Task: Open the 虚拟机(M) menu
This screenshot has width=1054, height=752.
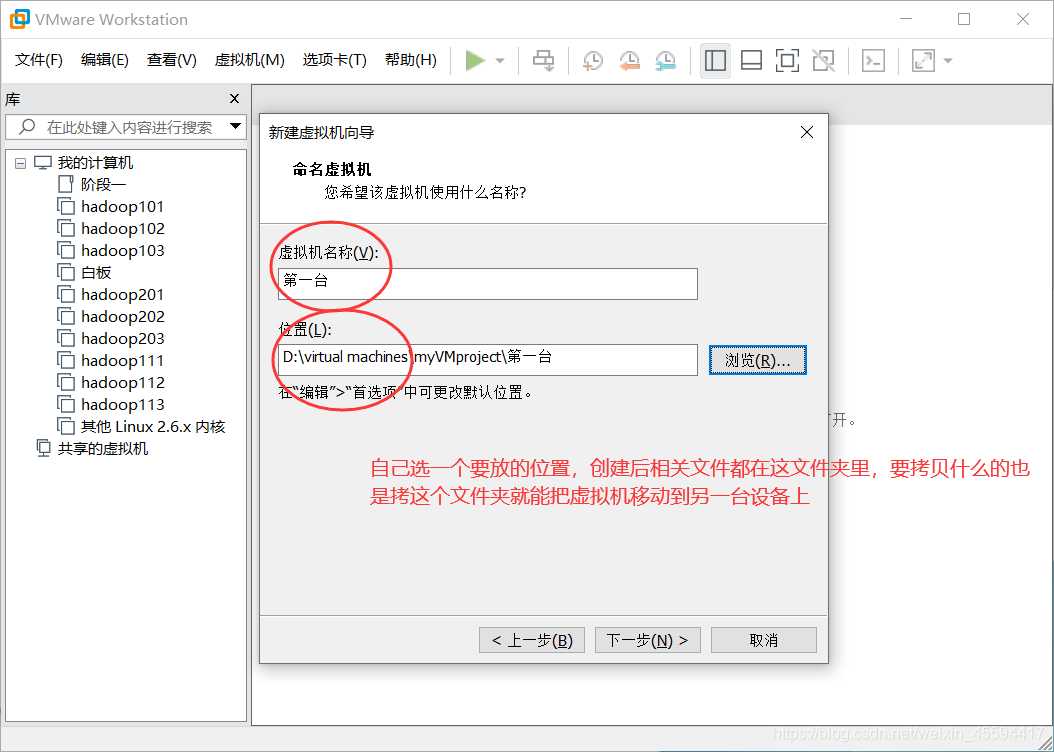Action: click(249, 60)
